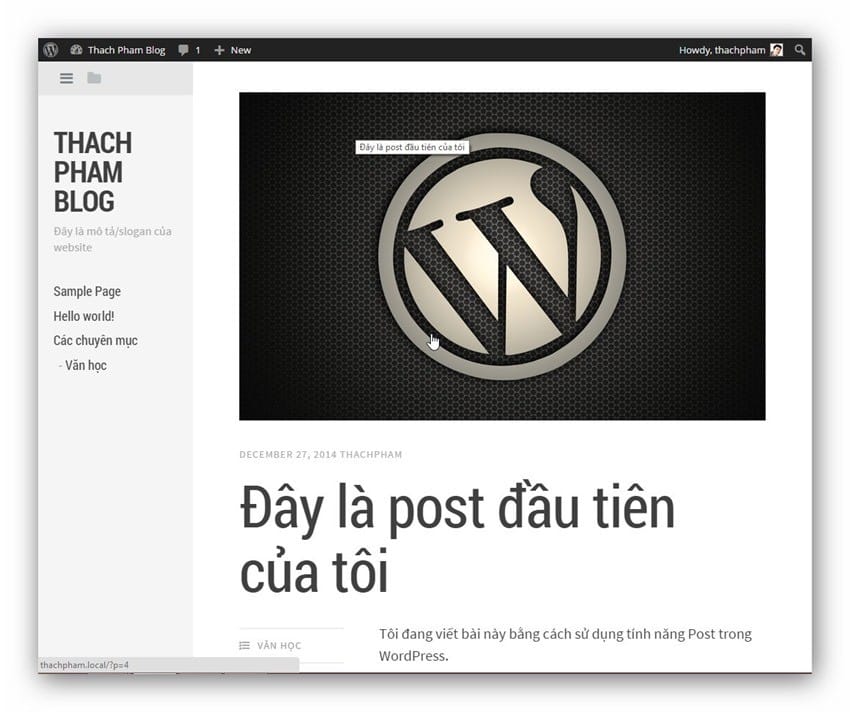Viewport: 850px width, 712px height.
Task: Open the folder widgets icon in sidebar
Action: point(94,78)
